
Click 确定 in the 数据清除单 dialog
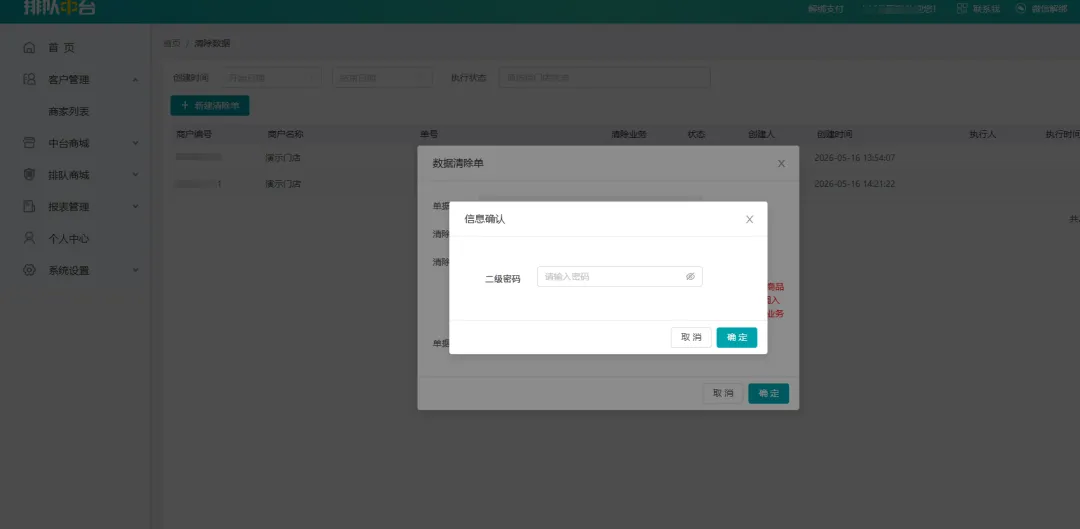768,393
